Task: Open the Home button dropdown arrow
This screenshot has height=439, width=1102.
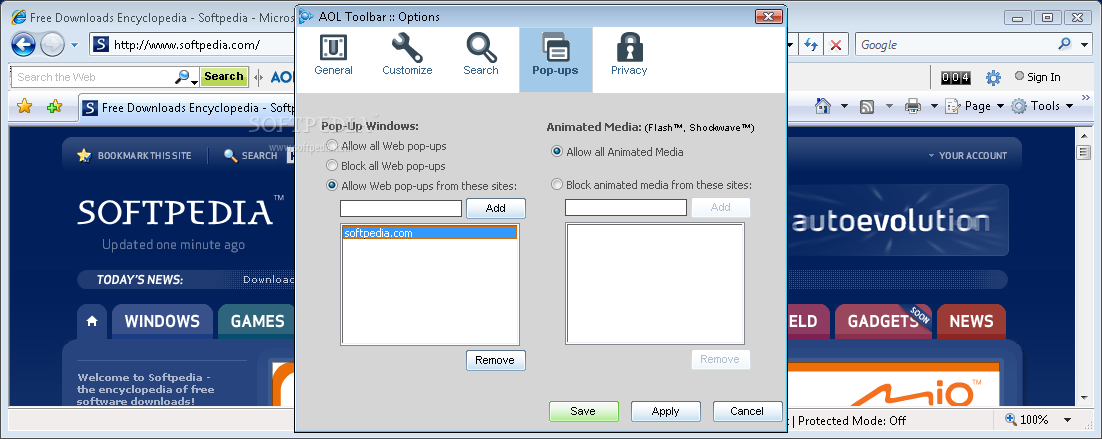Action: 844,107
